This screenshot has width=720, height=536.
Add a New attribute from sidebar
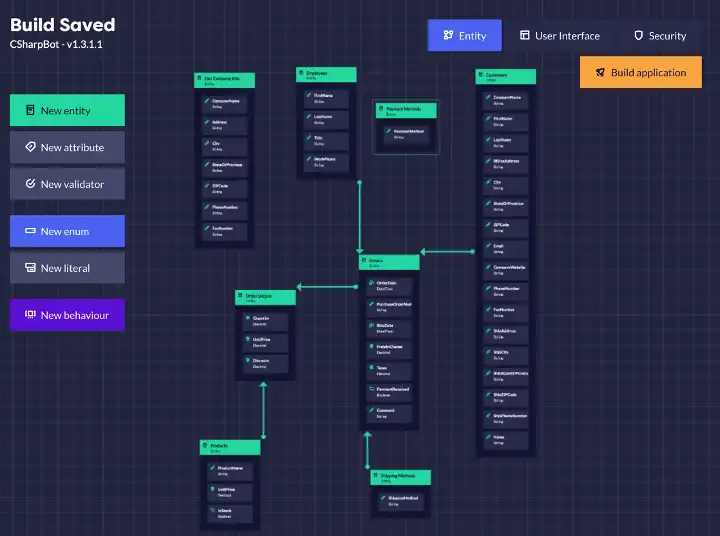click(67, 147)
